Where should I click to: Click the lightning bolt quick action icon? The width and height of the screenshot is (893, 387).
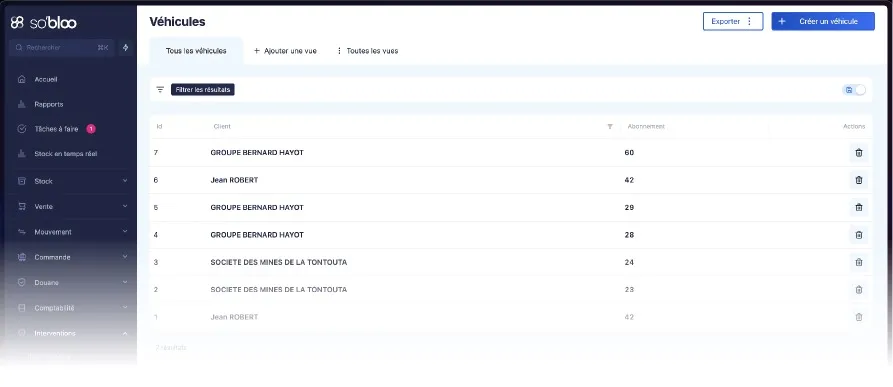click(x=126, y=48)
